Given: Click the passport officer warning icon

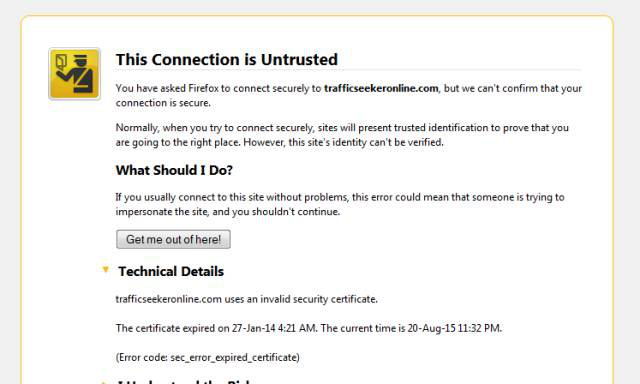Looking at the screenshot, I should pyautogui.click(x=74, y=74).
